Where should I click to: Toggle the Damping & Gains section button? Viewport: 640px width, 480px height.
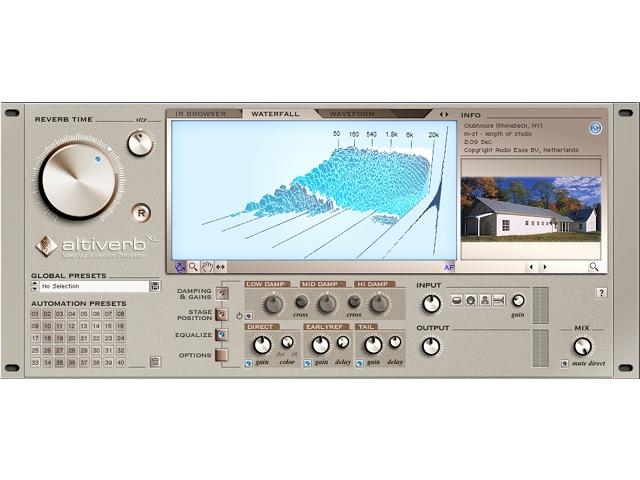point(222,293)
